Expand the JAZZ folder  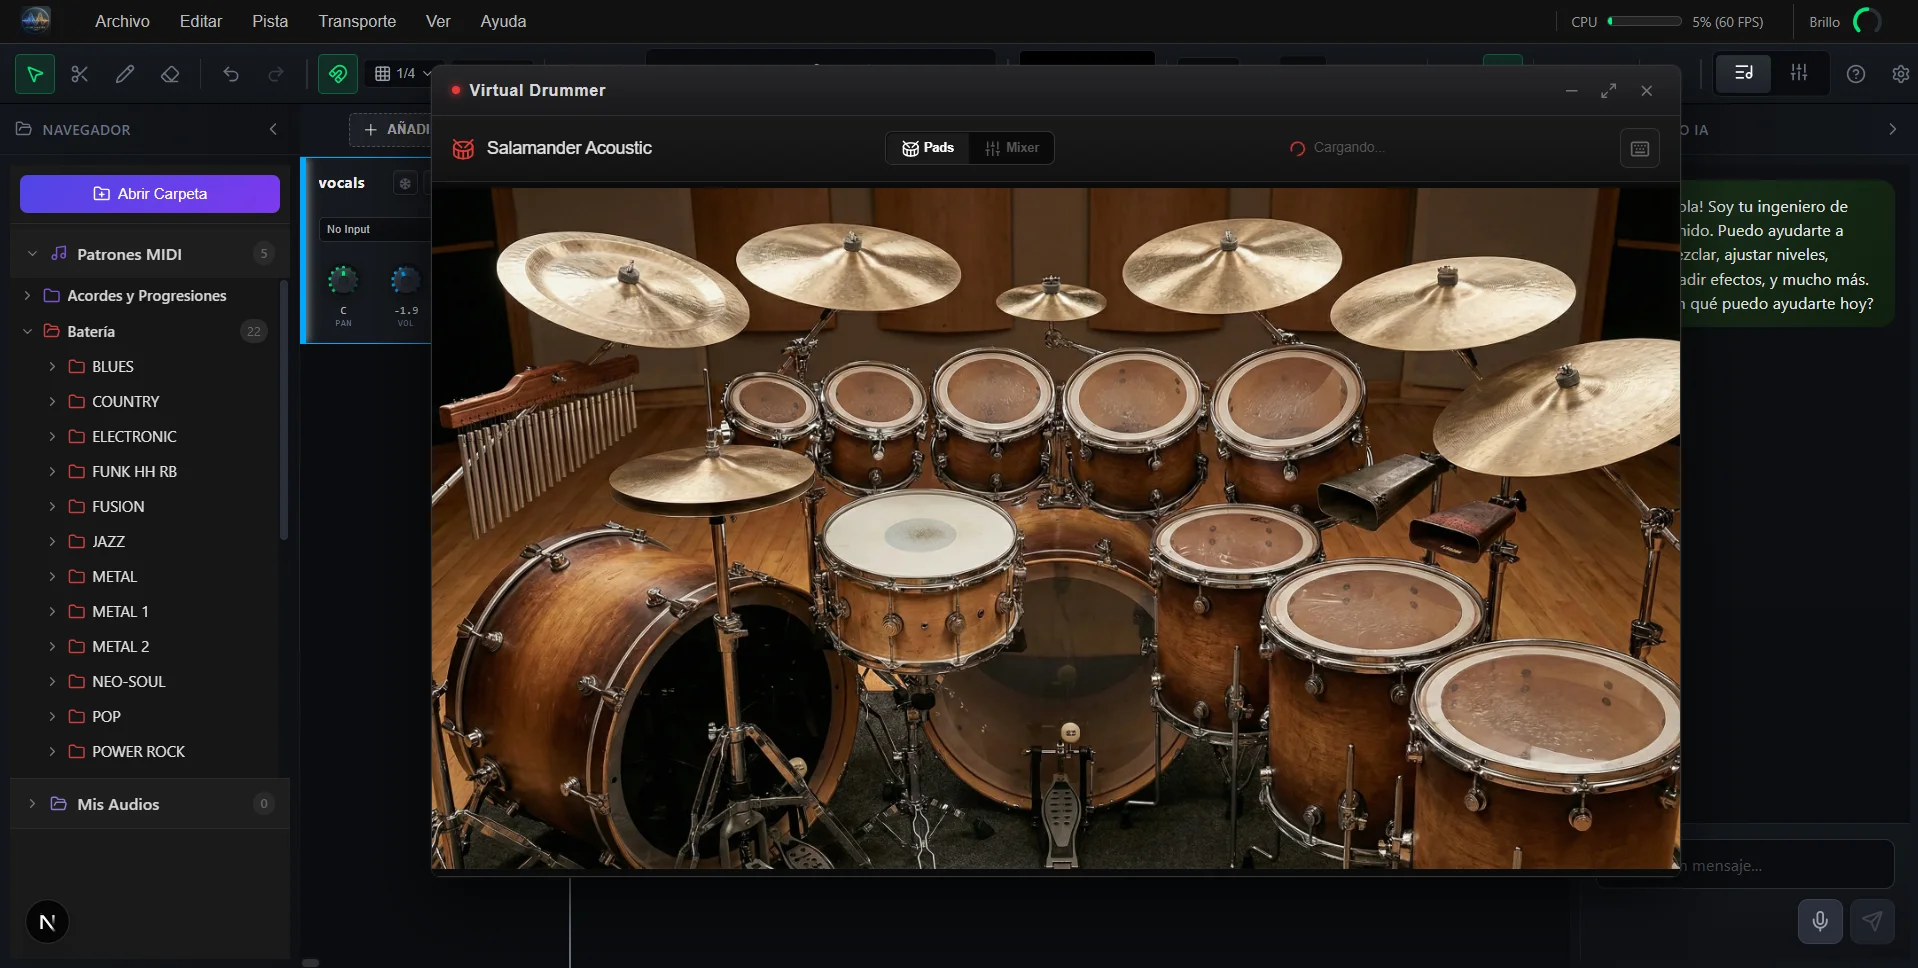click(x=108, y=541)
